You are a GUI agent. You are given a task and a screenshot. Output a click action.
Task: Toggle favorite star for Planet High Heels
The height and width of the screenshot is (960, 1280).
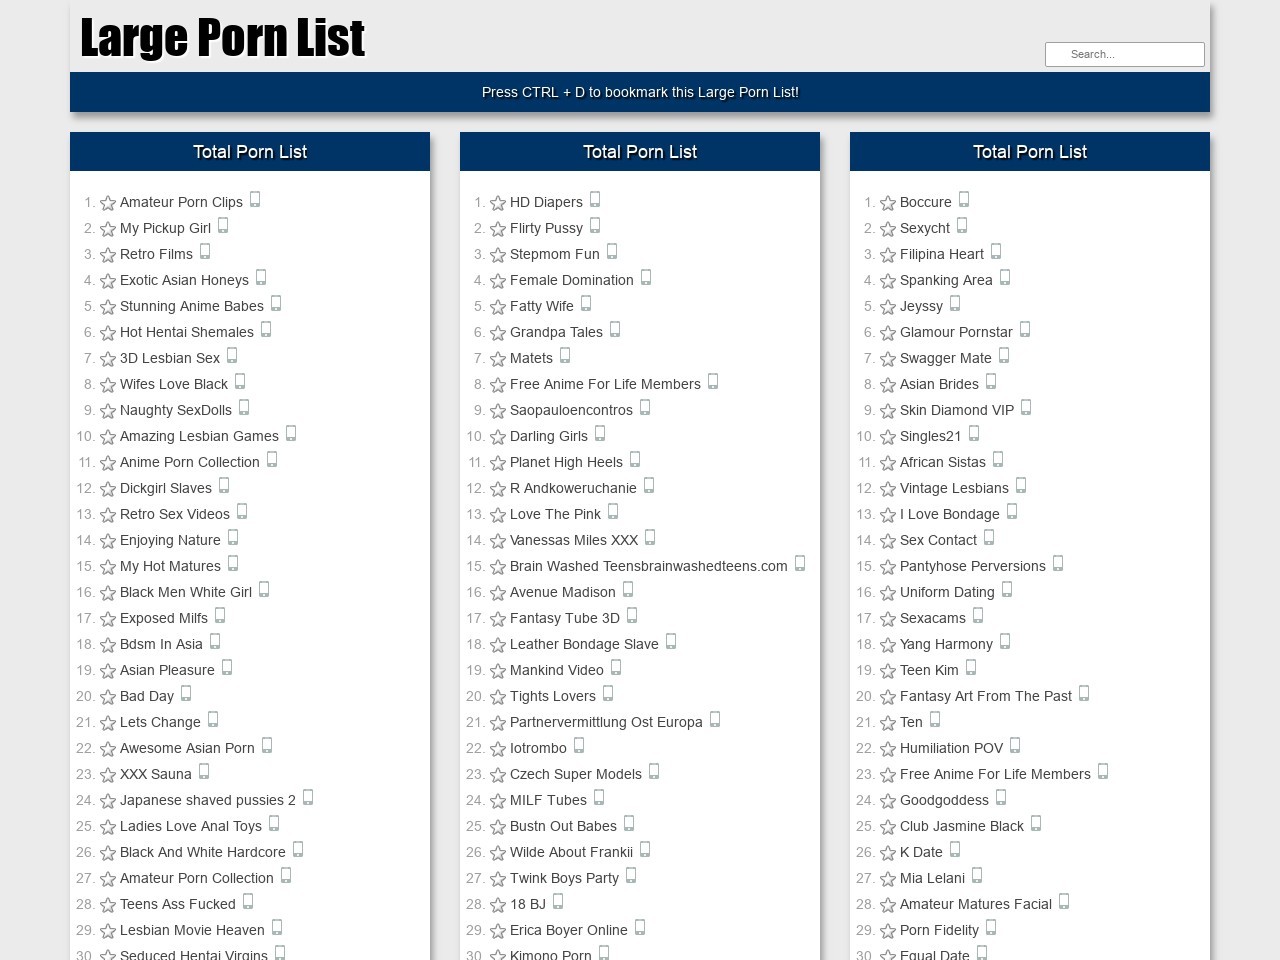pos(498,463)
